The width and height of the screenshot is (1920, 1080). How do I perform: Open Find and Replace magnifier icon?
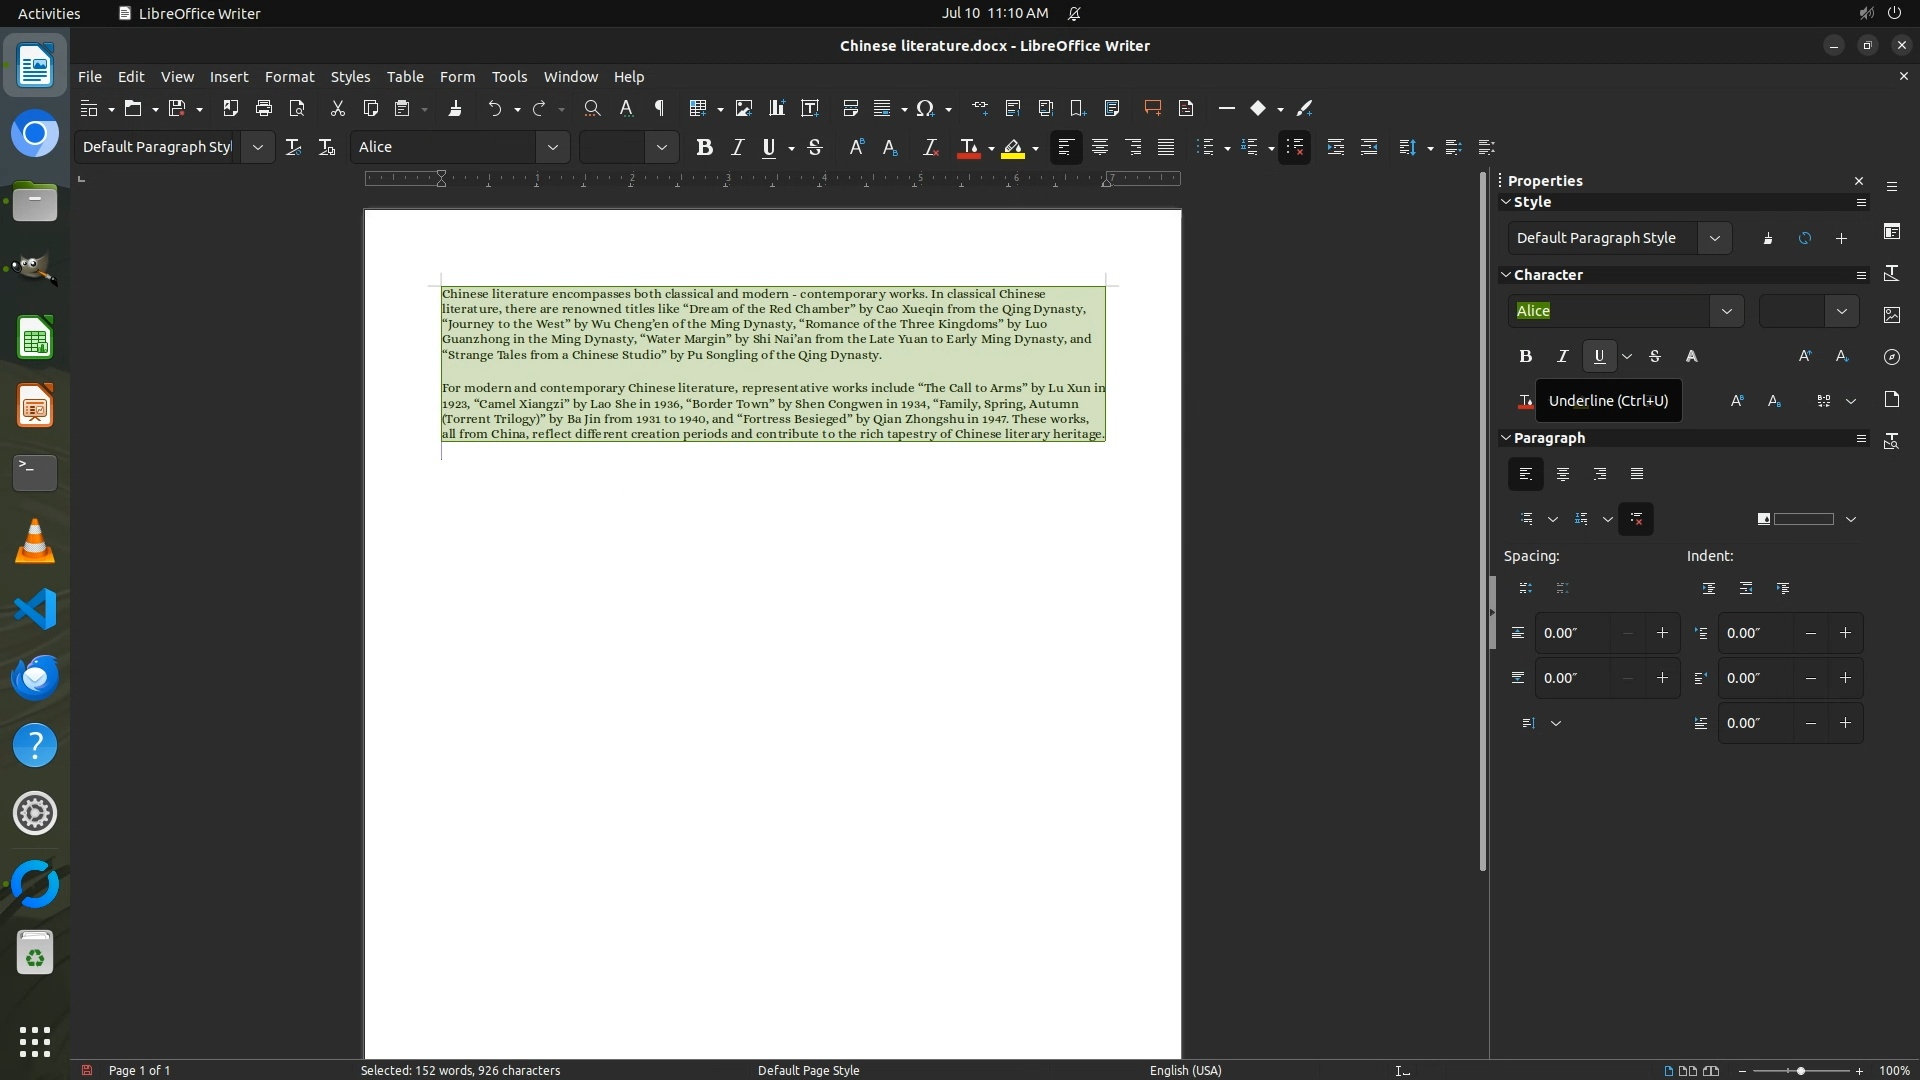(x=592, y=108)
